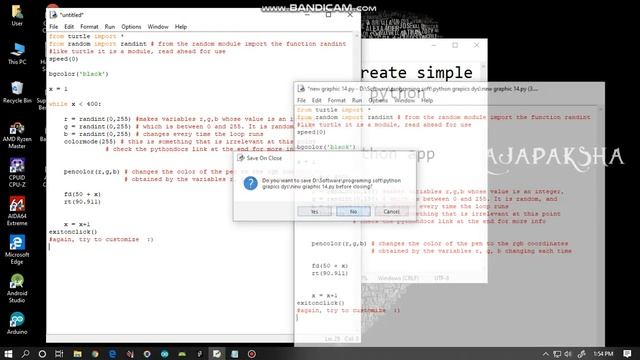Open Edit menu in new graphic 14.py window
640x360 pixels.
click(316, 100)
